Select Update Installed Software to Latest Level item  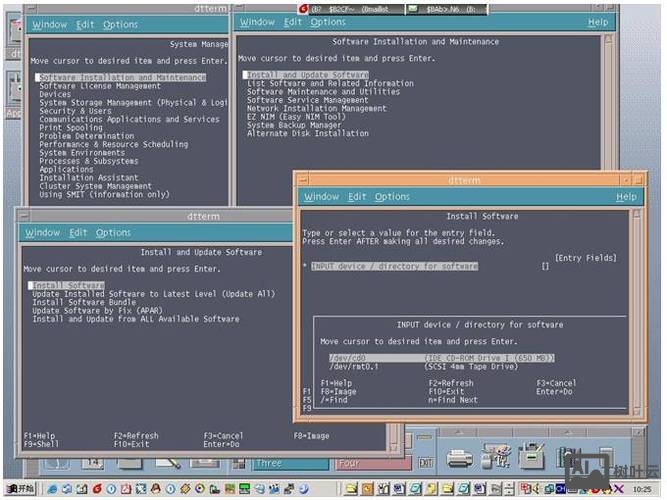tap(152, 294)
